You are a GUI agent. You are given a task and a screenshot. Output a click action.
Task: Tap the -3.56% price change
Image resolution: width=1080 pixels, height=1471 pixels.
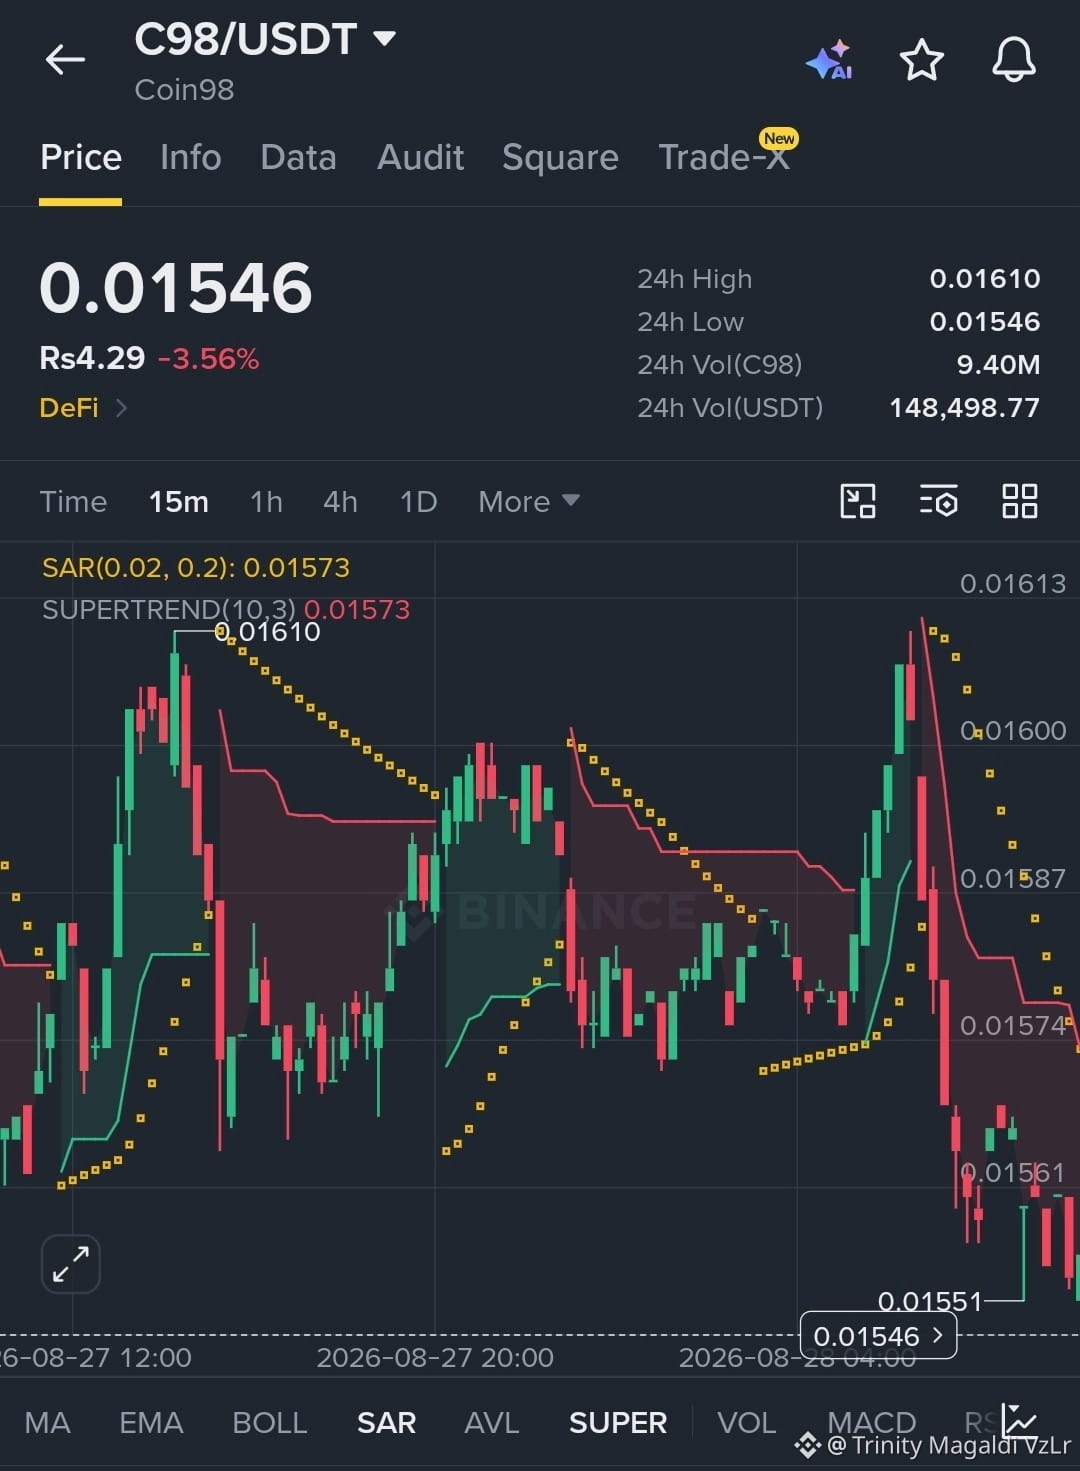[208, 359]
